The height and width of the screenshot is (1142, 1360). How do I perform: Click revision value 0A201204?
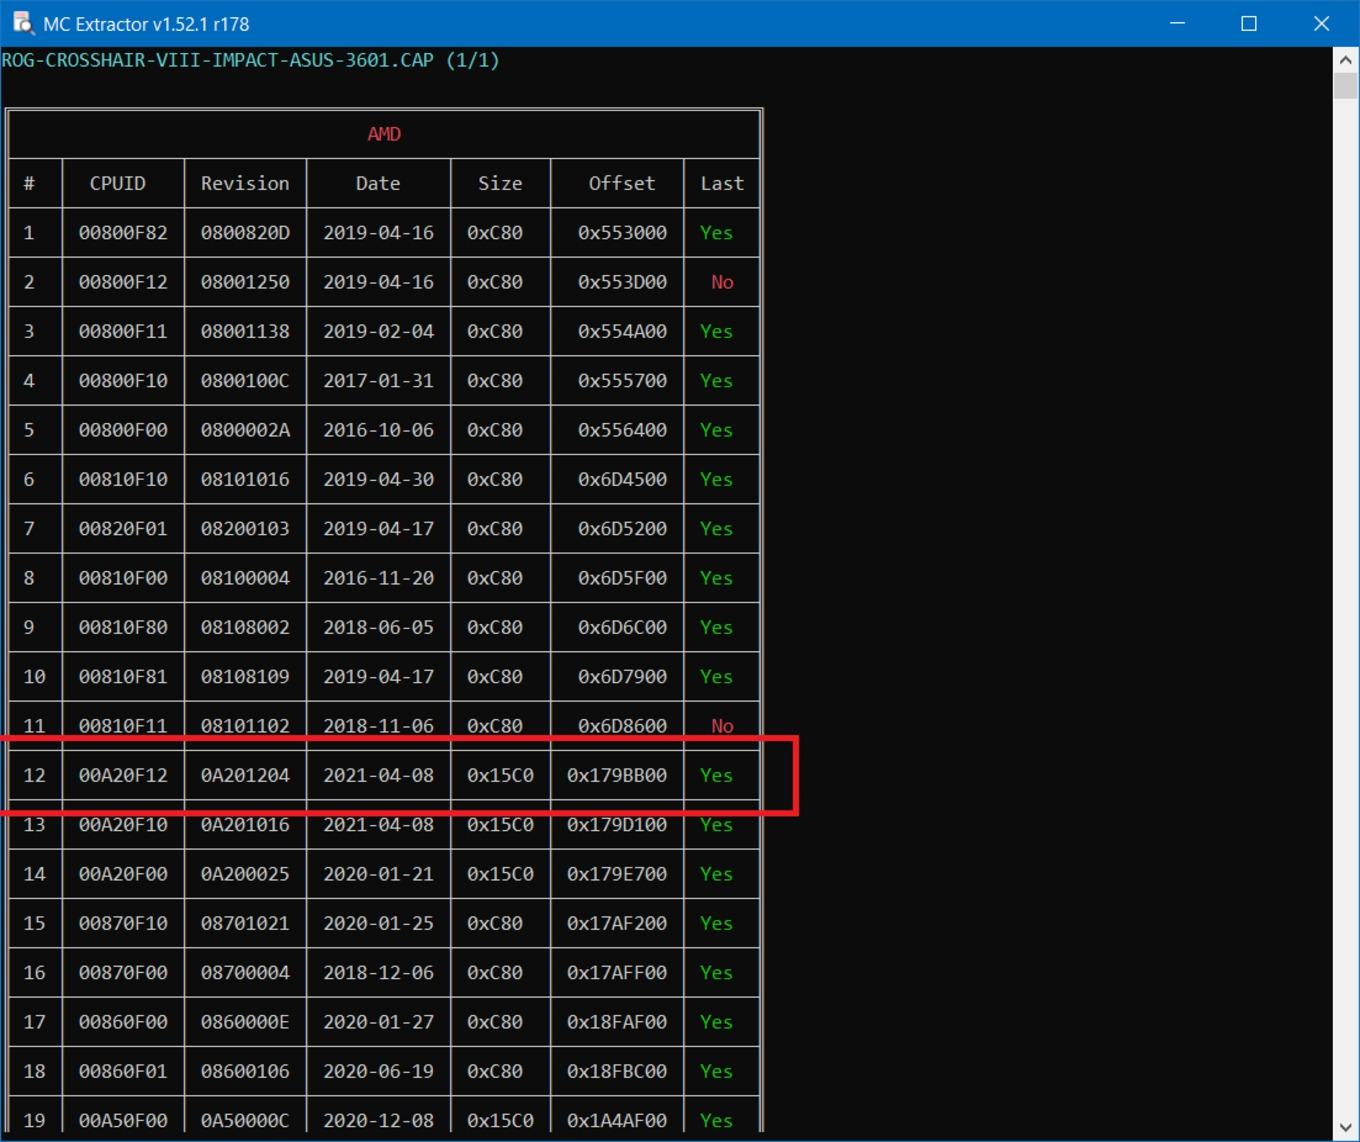[245, 775]
